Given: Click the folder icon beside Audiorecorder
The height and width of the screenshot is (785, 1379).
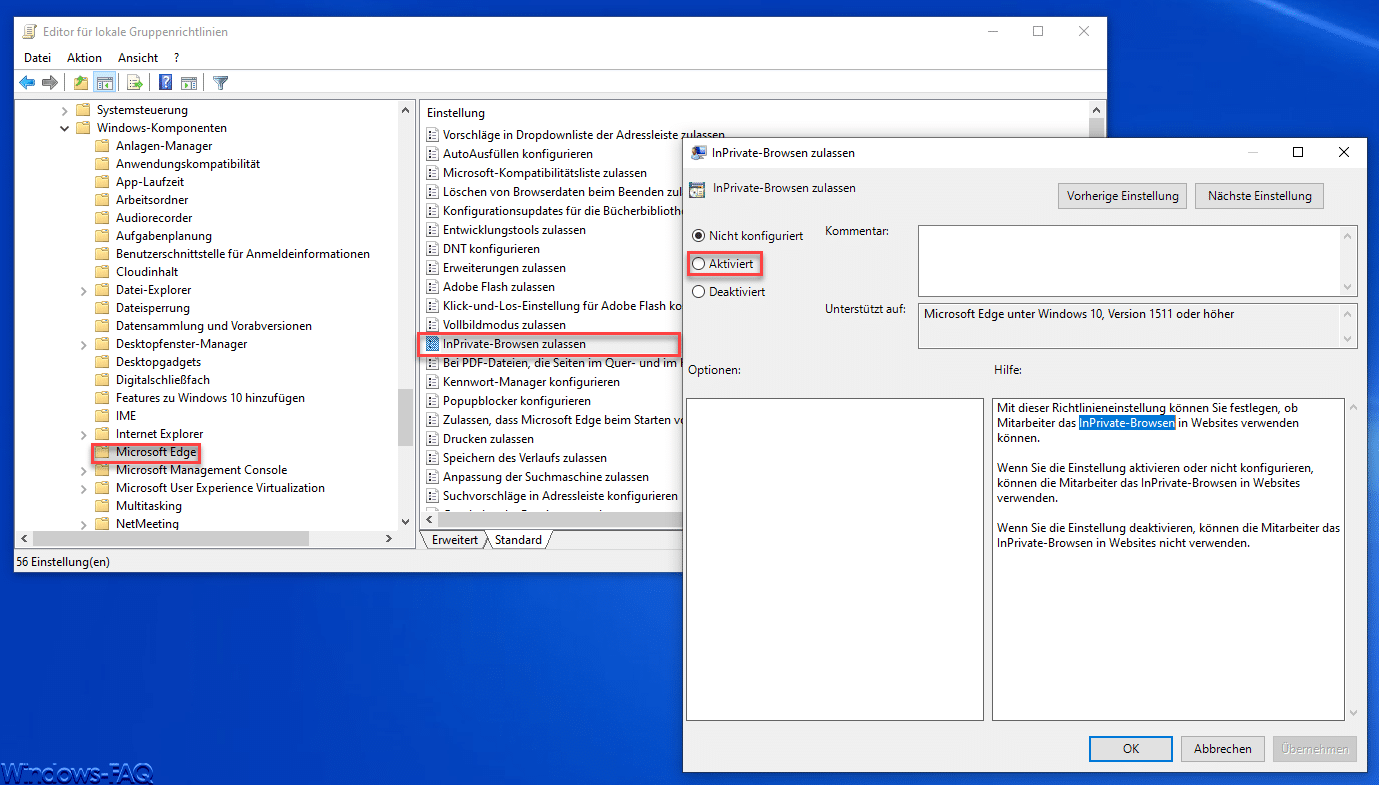Looking at the screenshot, I should pyautogui.click(x=101, y=218).
